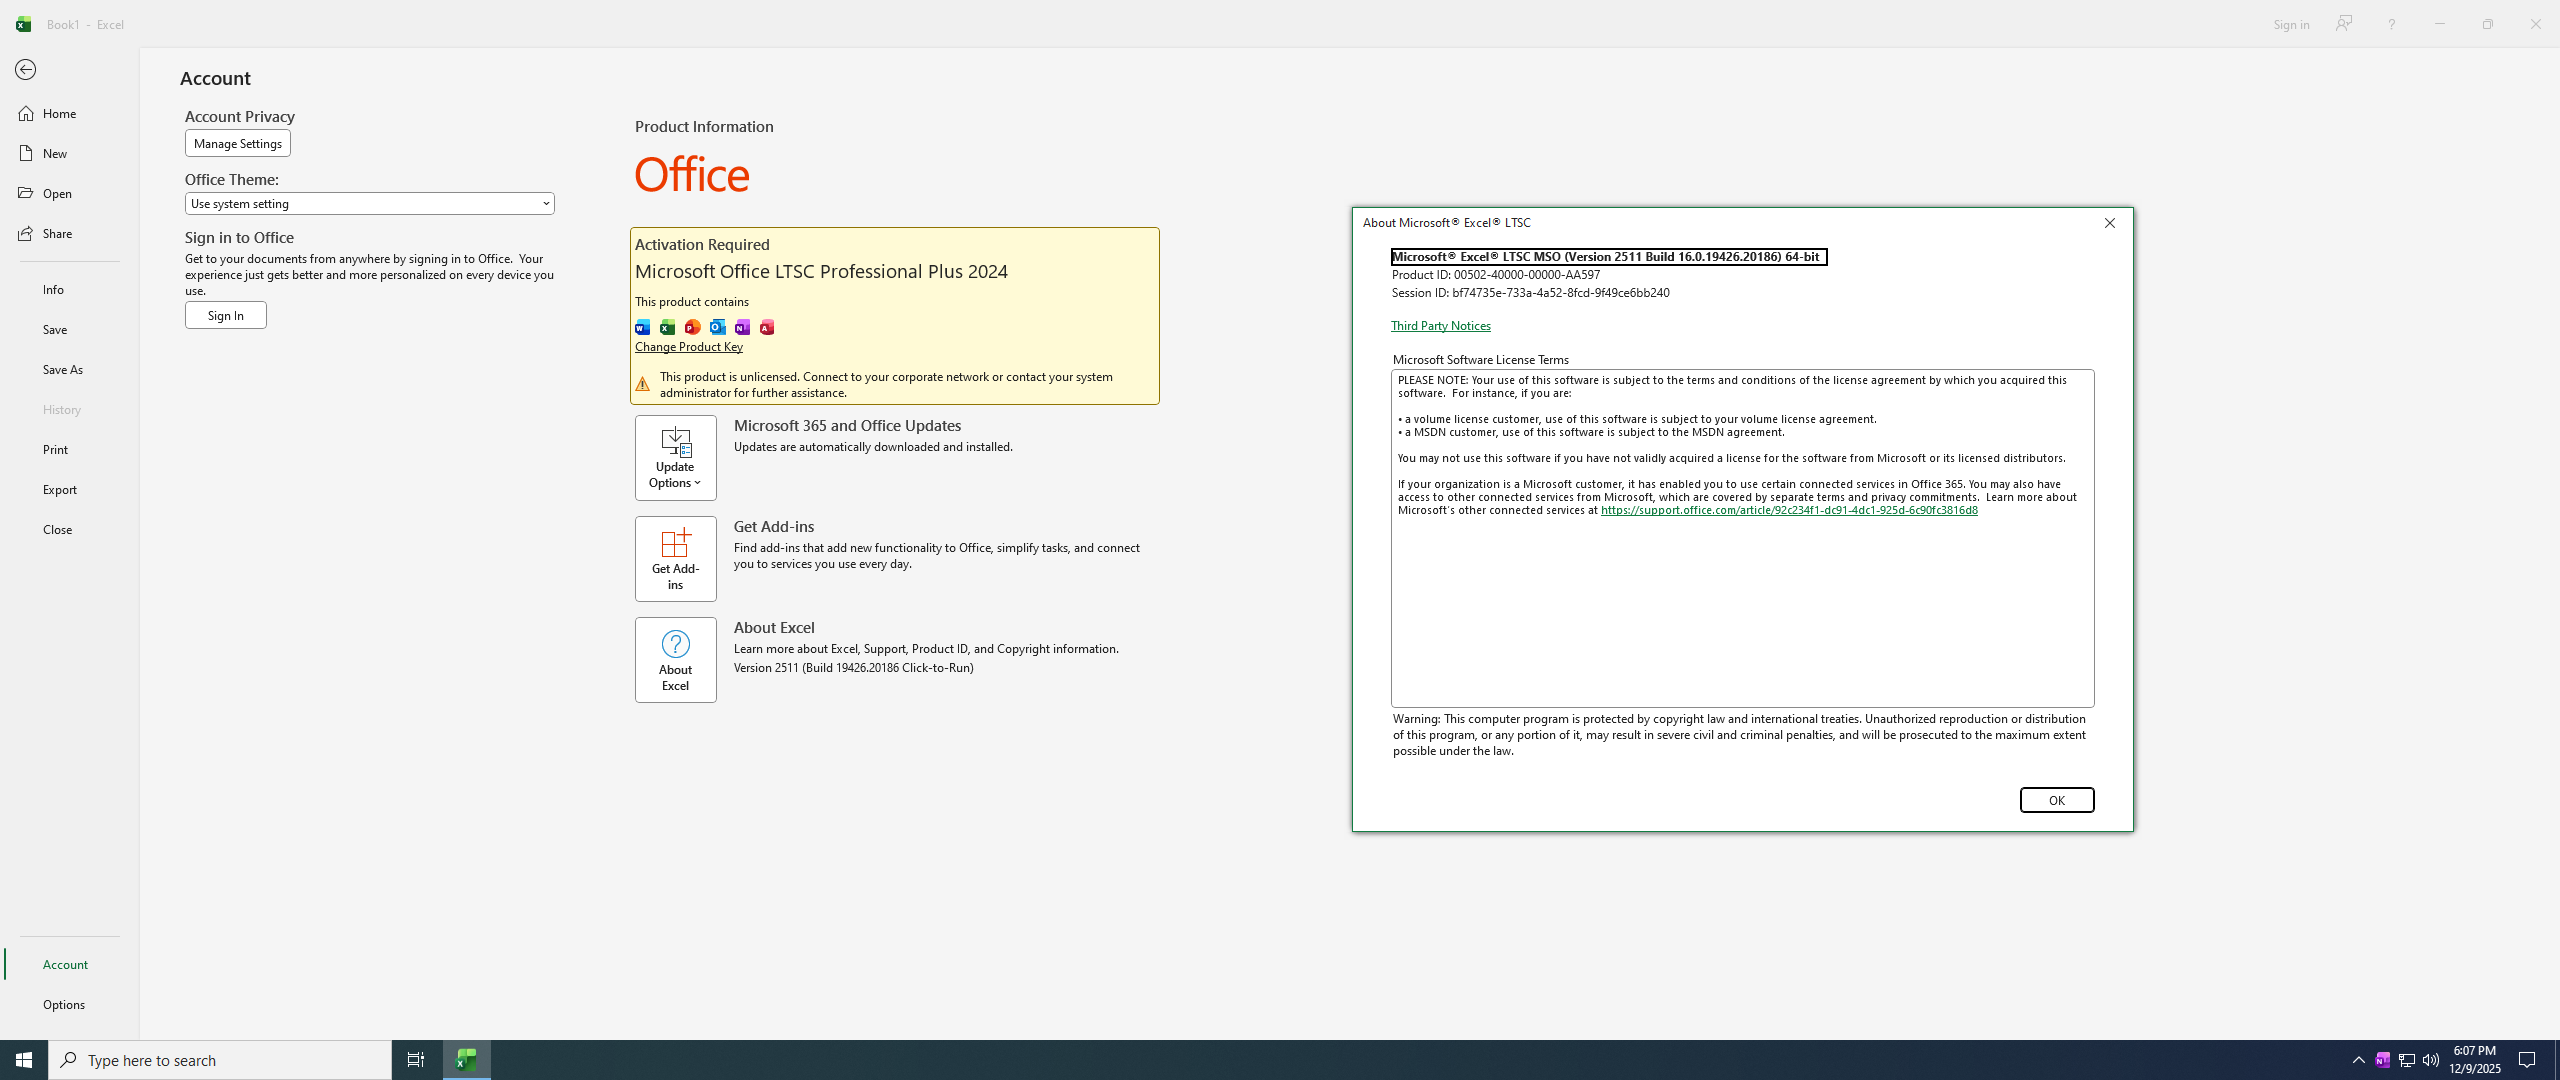Image resolution: width=2560 pixels, height=1080 pixels.
Task: Open Windows Task View
Action: click(x=415, y=1059)
